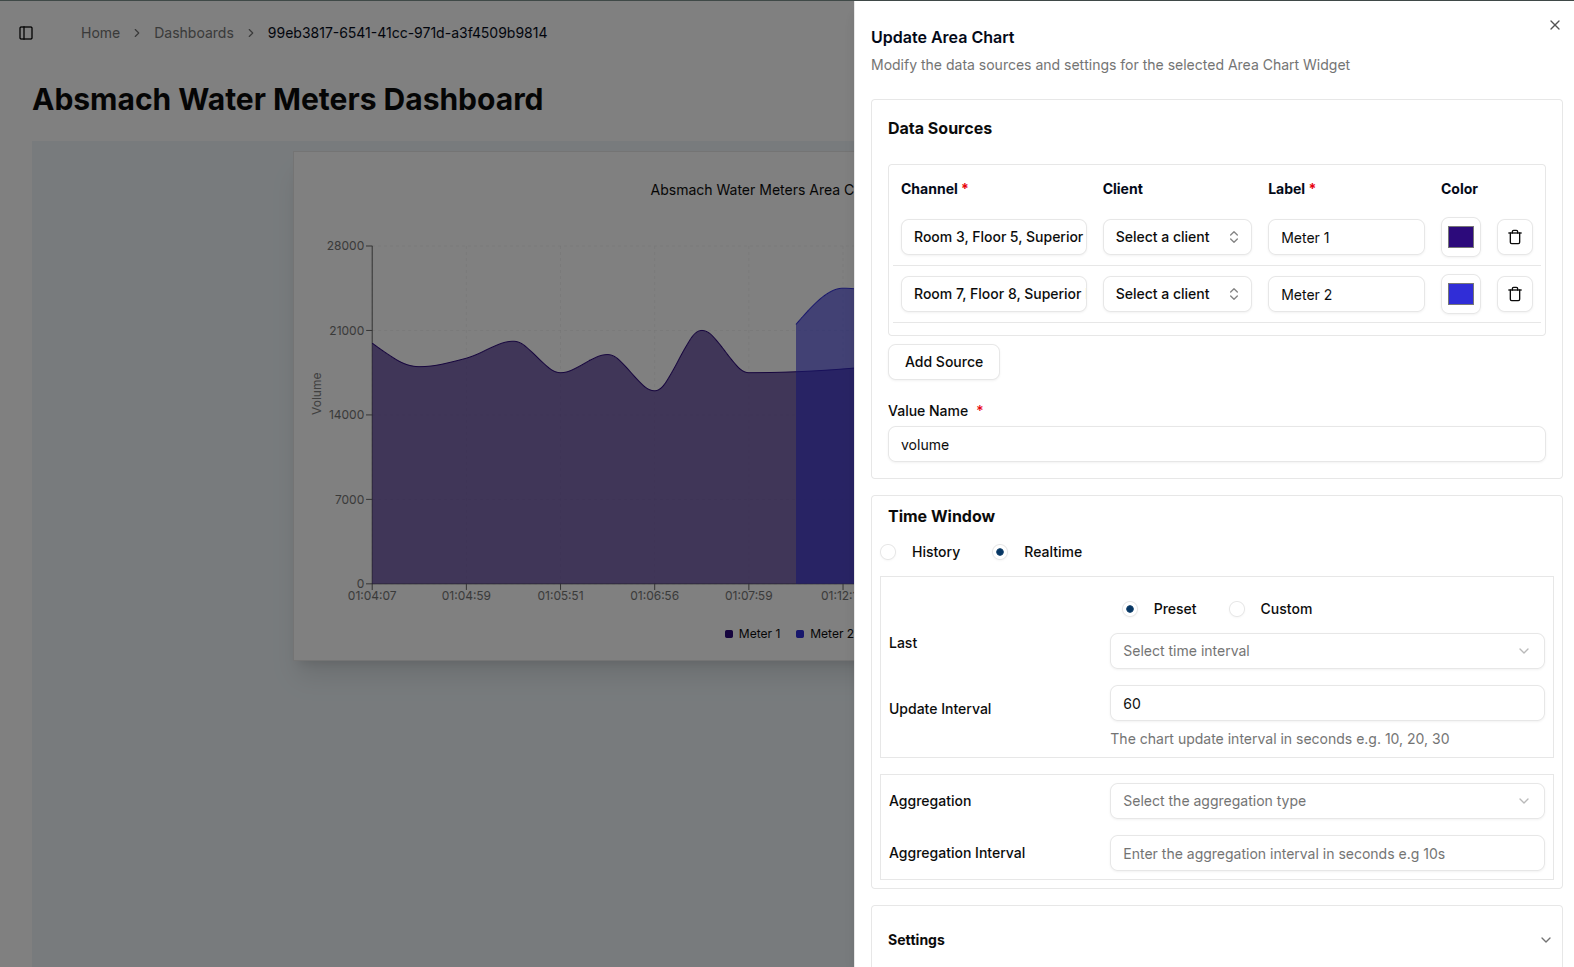Close the Update Area Chart panel

click(1554, 25)
